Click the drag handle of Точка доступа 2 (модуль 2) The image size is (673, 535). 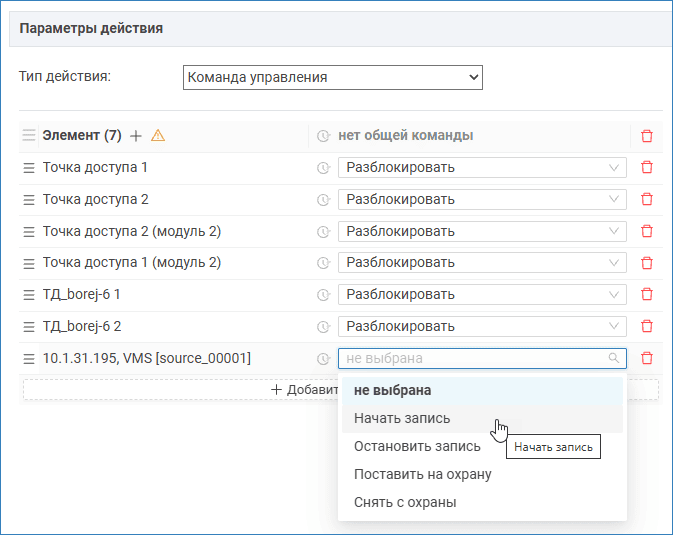(x=29, y=231)
